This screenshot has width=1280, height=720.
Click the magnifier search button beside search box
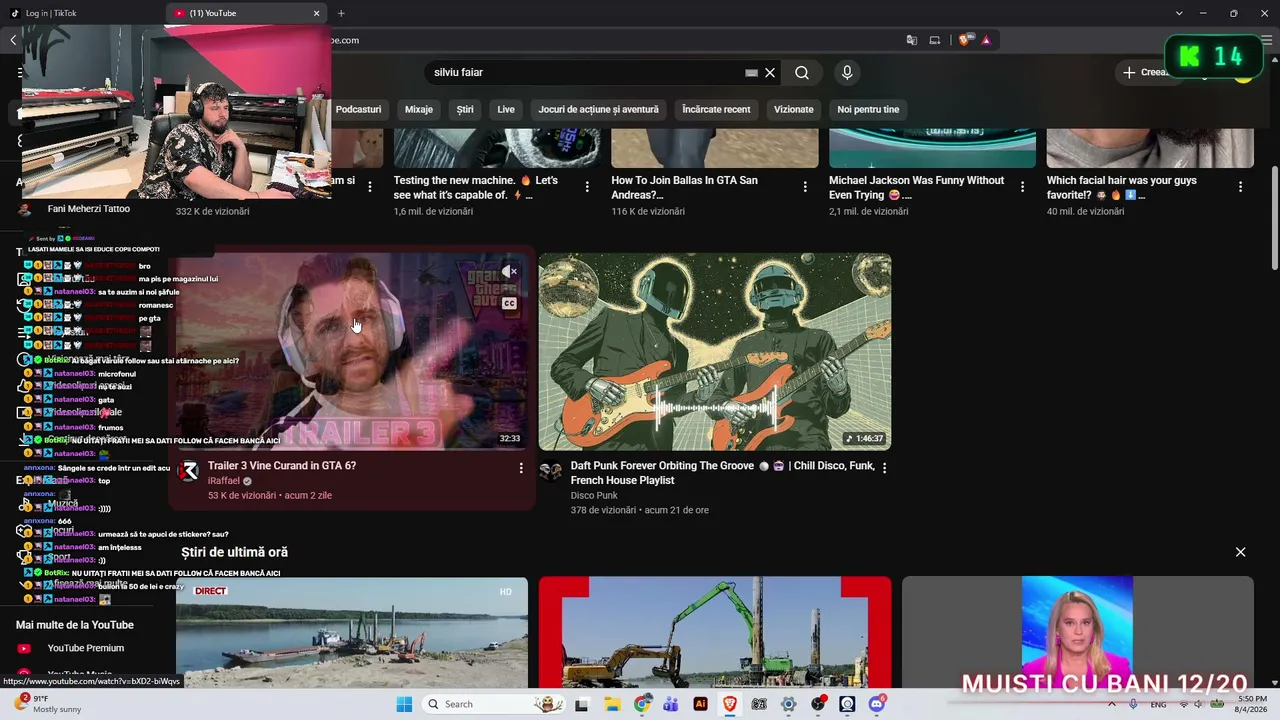[802, 73]
